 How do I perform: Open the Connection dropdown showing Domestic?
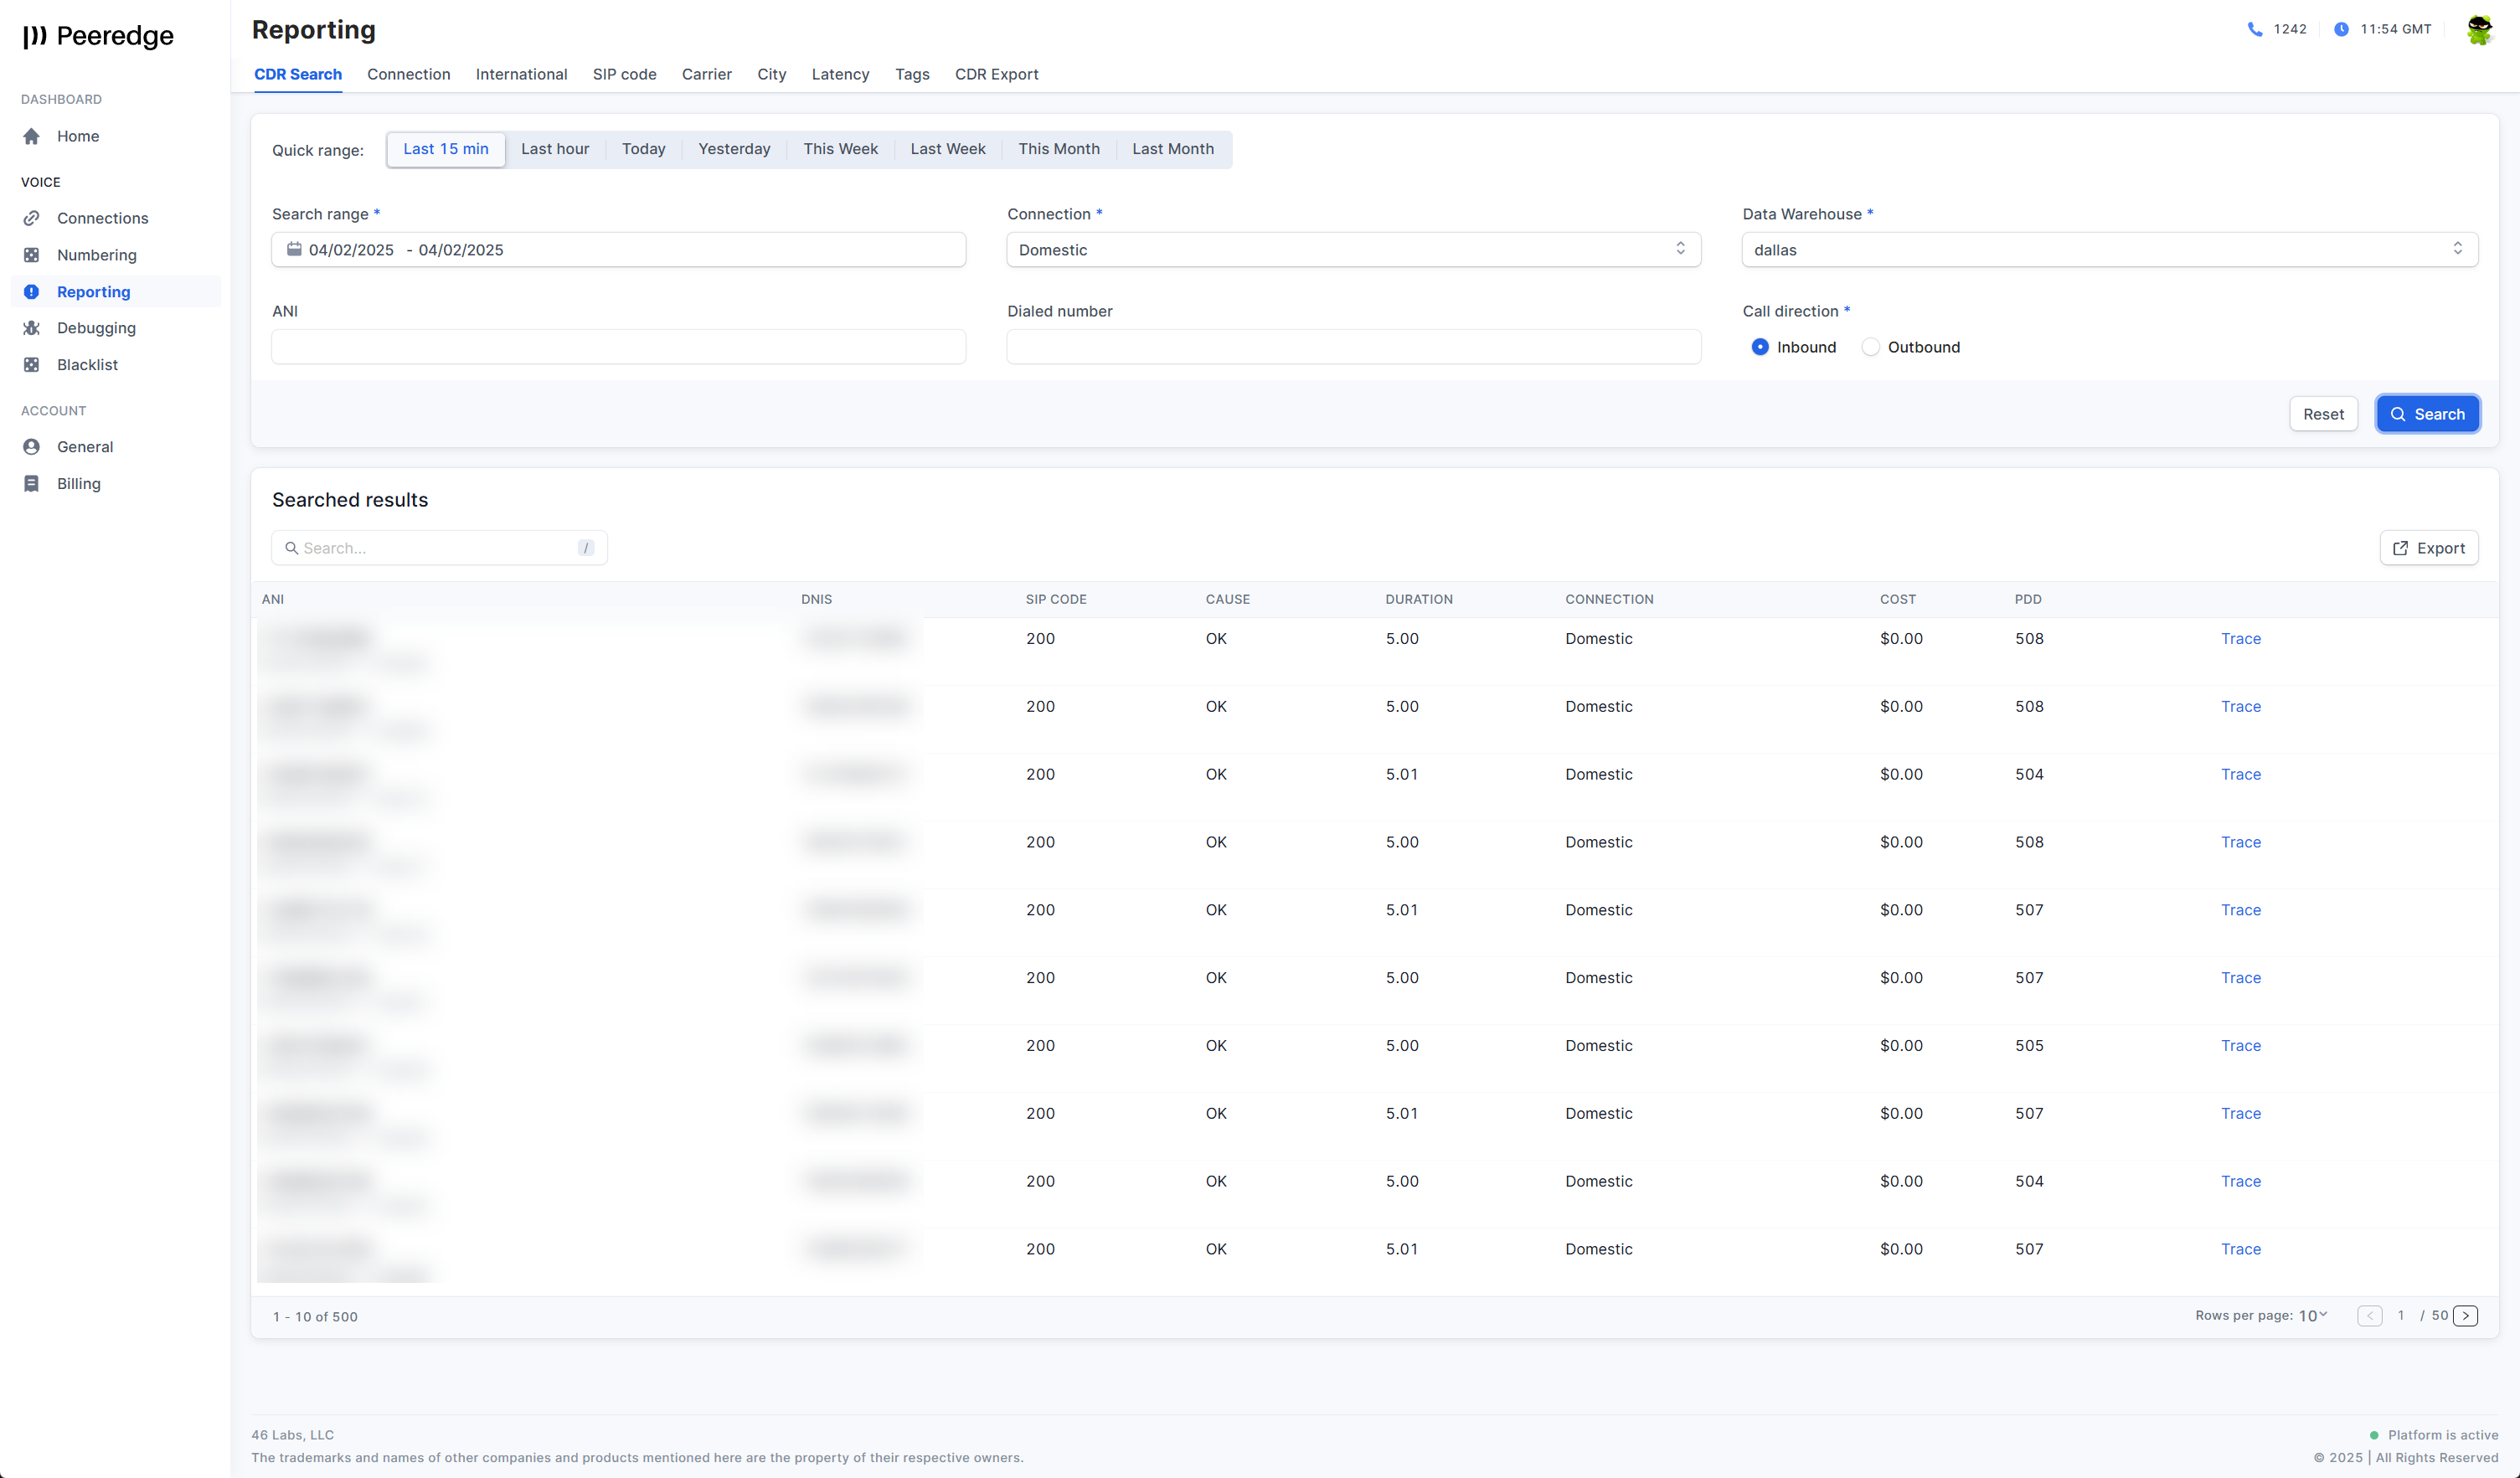(1353, 249)
